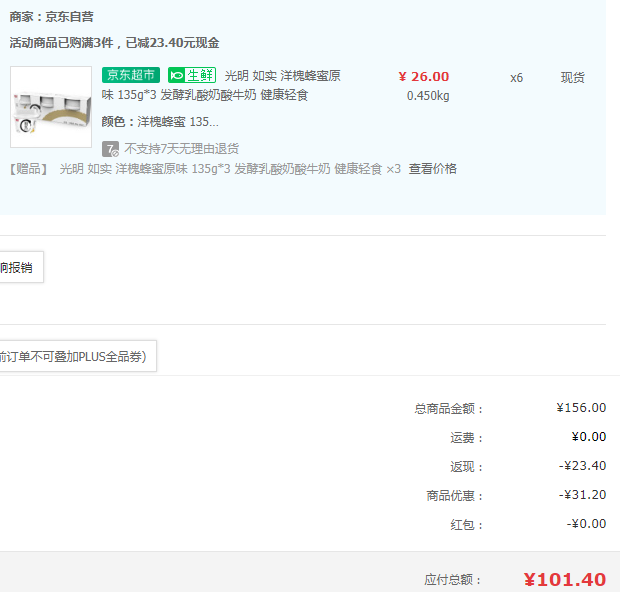Select weight value 0.450kg

(x=428, y=96)
